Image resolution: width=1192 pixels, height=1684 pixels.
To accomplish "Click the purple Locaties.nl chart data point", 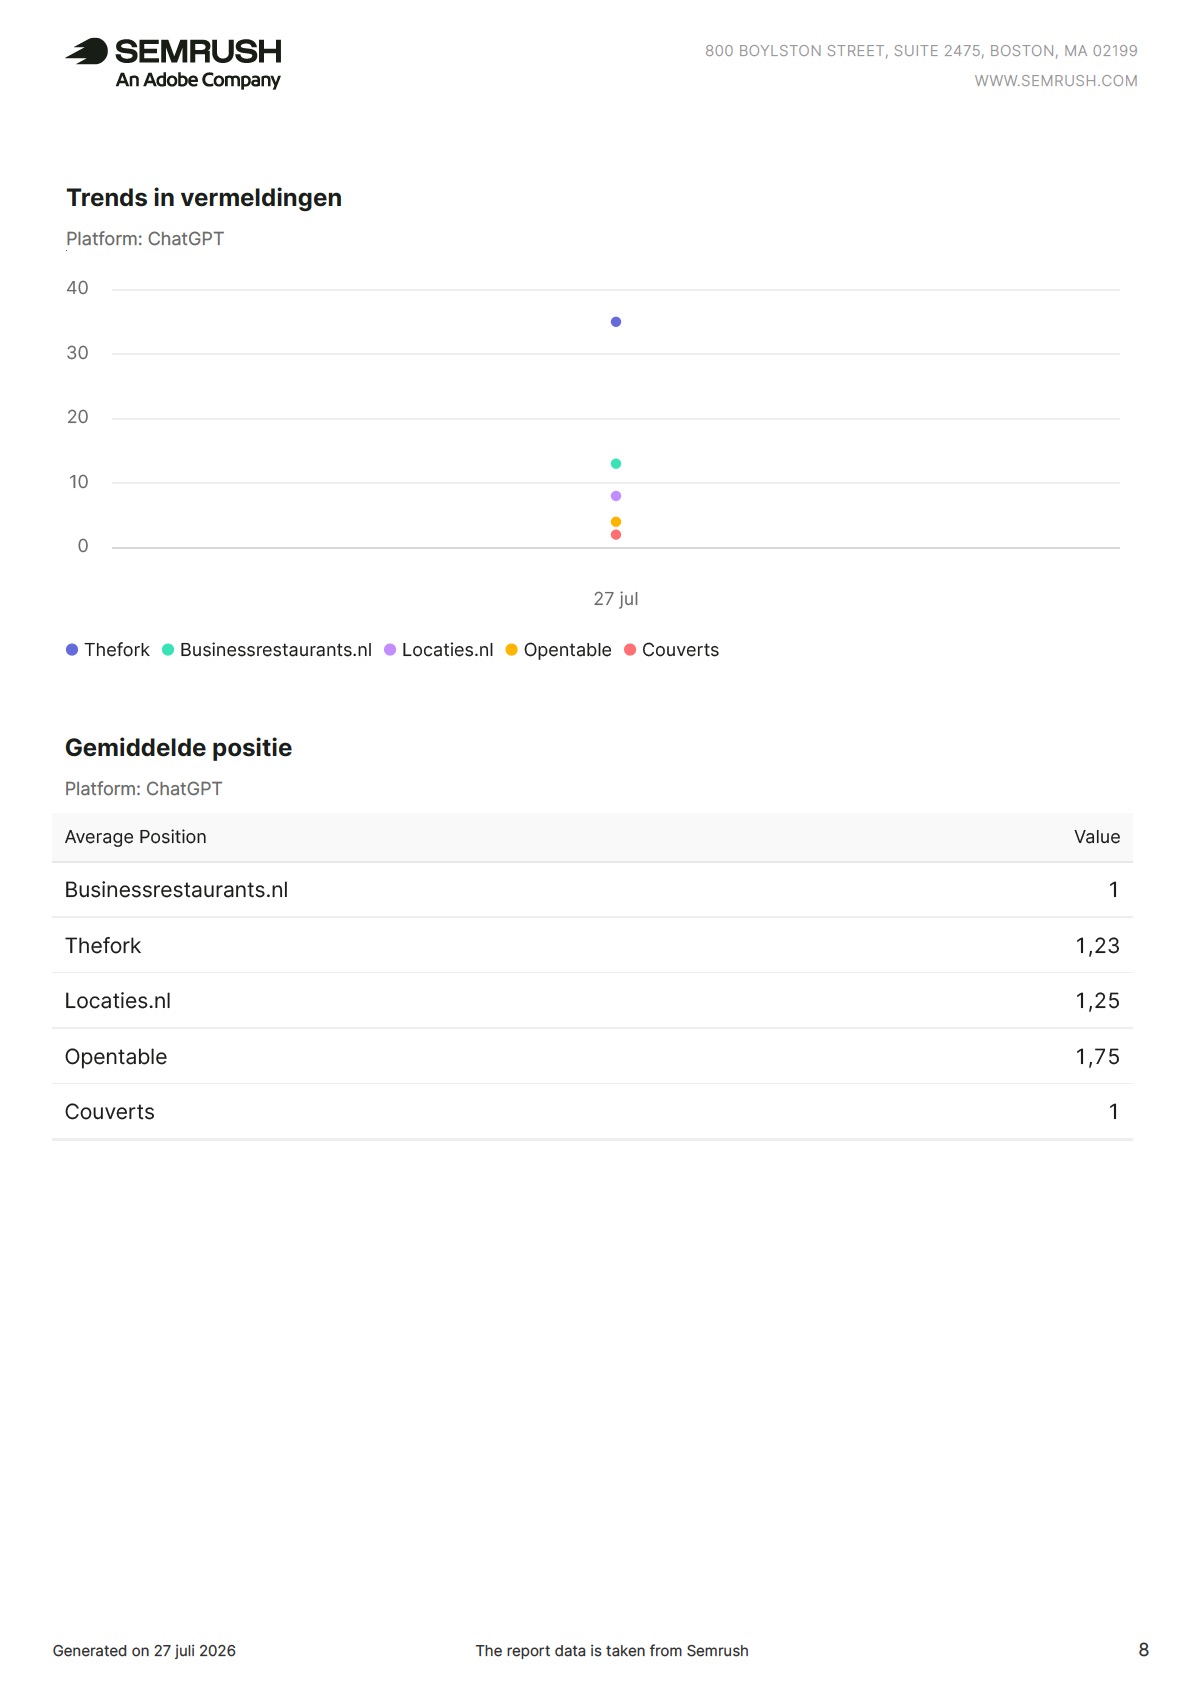I will click(616, 496).
